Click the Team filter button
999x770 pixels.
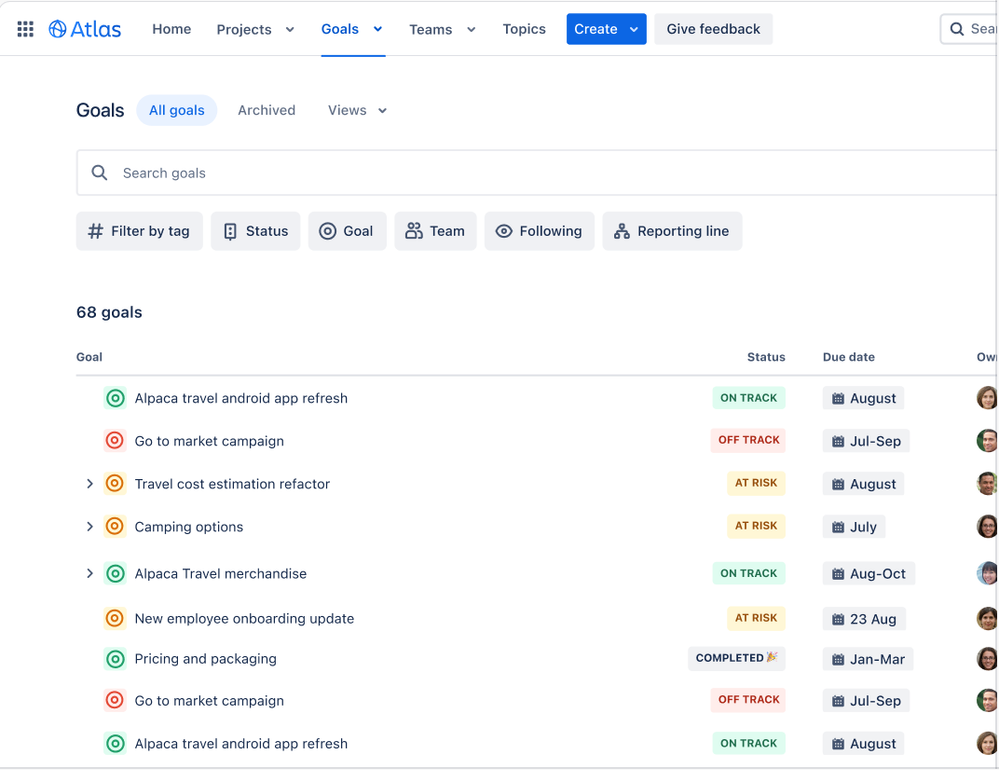click(435, 231)
